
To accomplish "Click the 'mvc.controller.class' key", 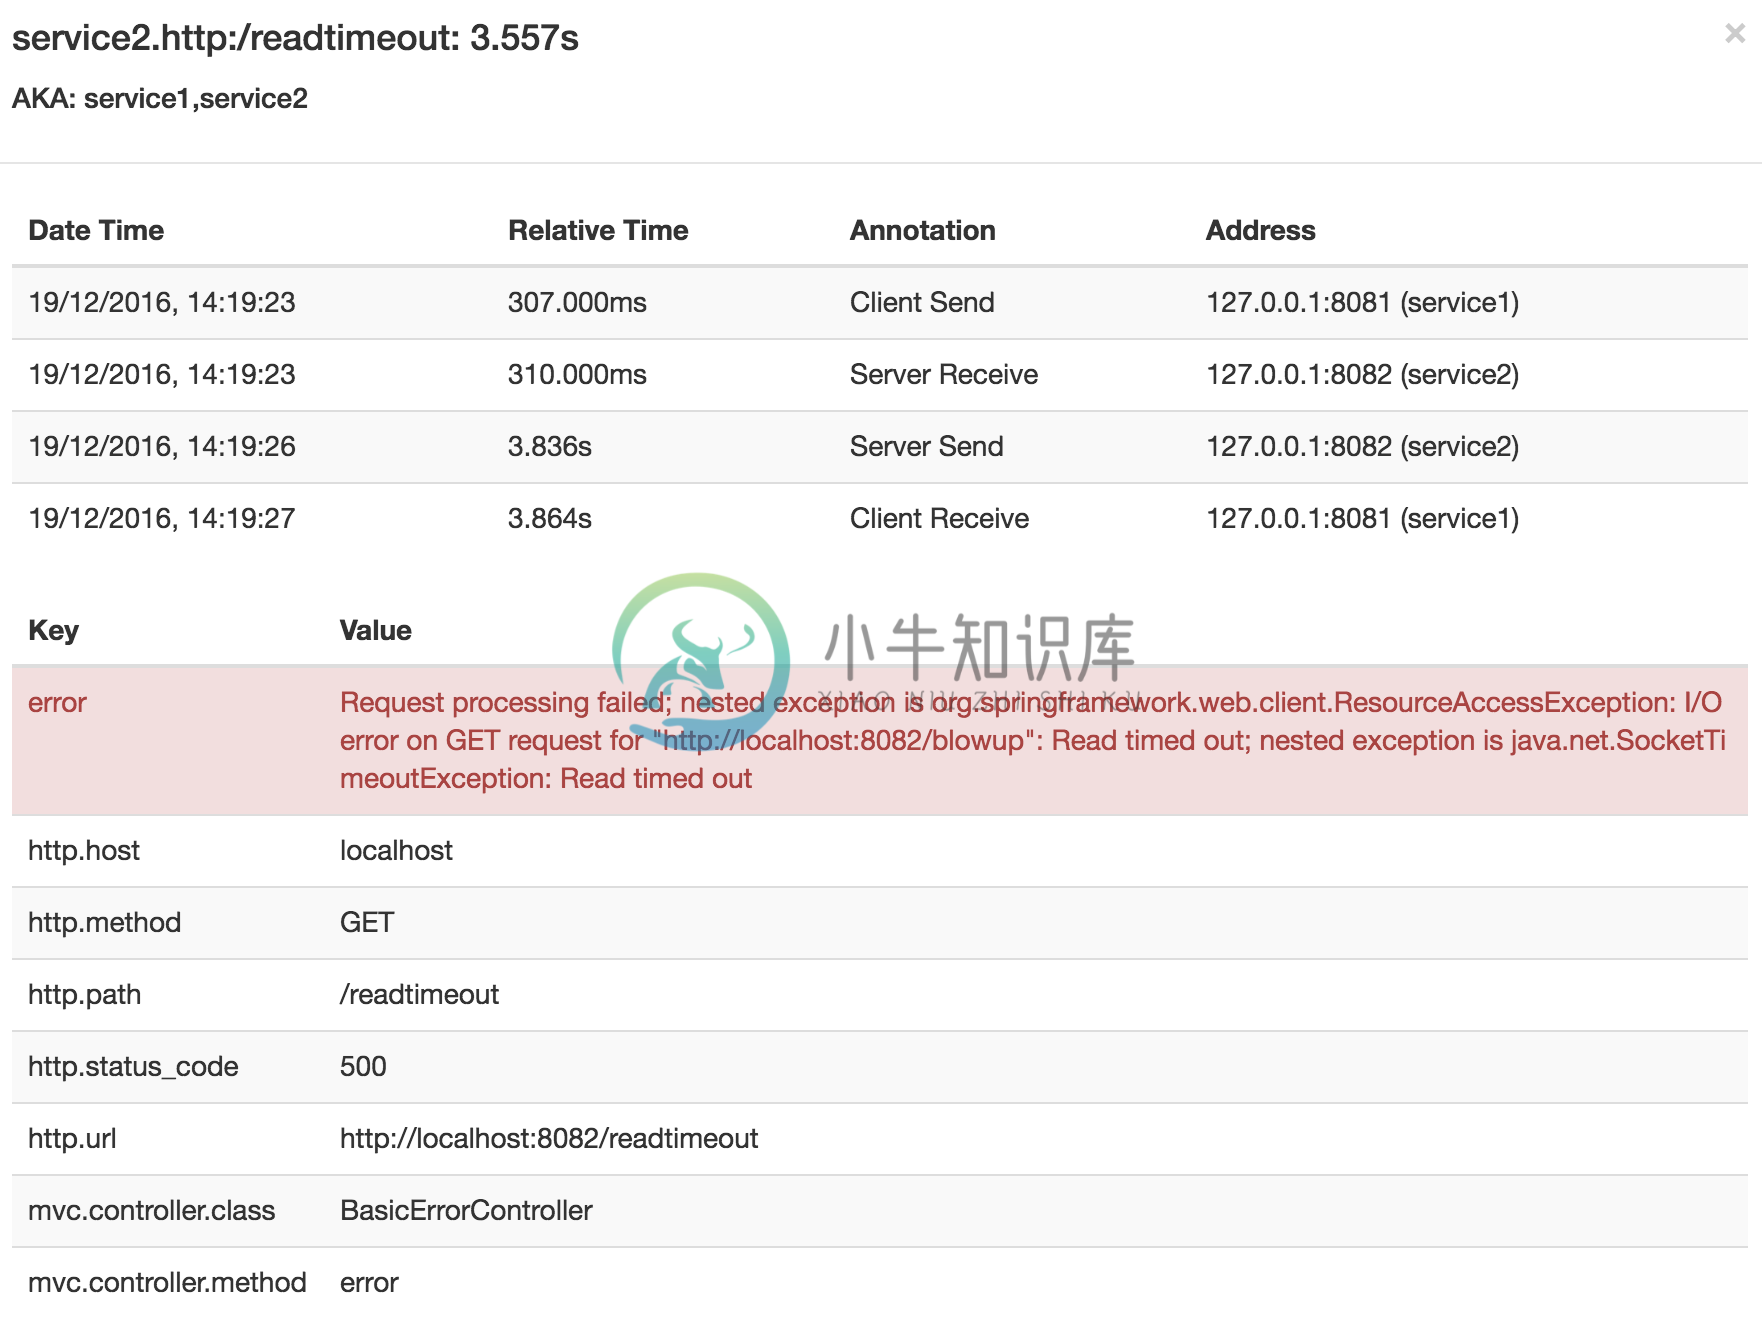I will coord(151,1210).
